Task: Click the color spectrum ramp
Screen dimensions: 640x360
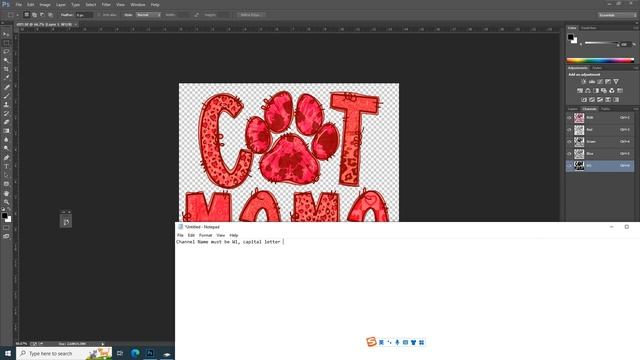Action: click(x=600, y=60)
